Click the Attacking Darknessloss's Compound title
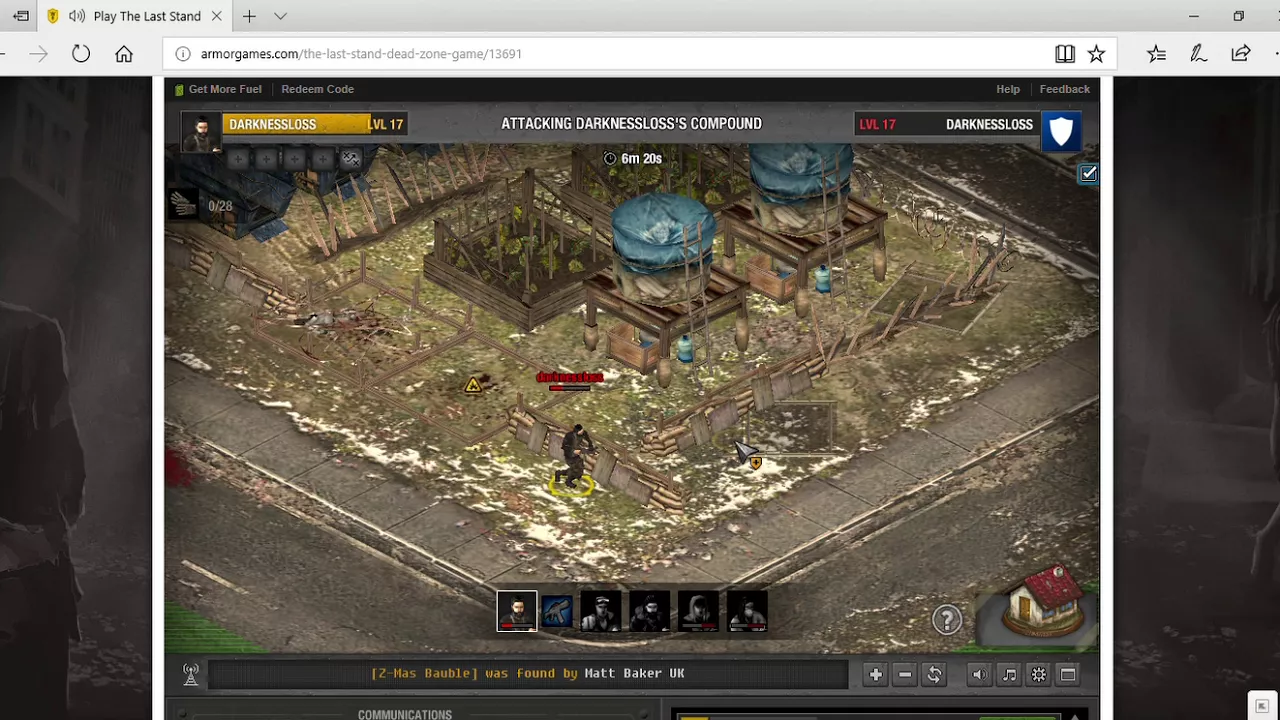Image resolution: width=1280 pixels, height=720 pixels. pyautogui.click(x=631, y=124)
